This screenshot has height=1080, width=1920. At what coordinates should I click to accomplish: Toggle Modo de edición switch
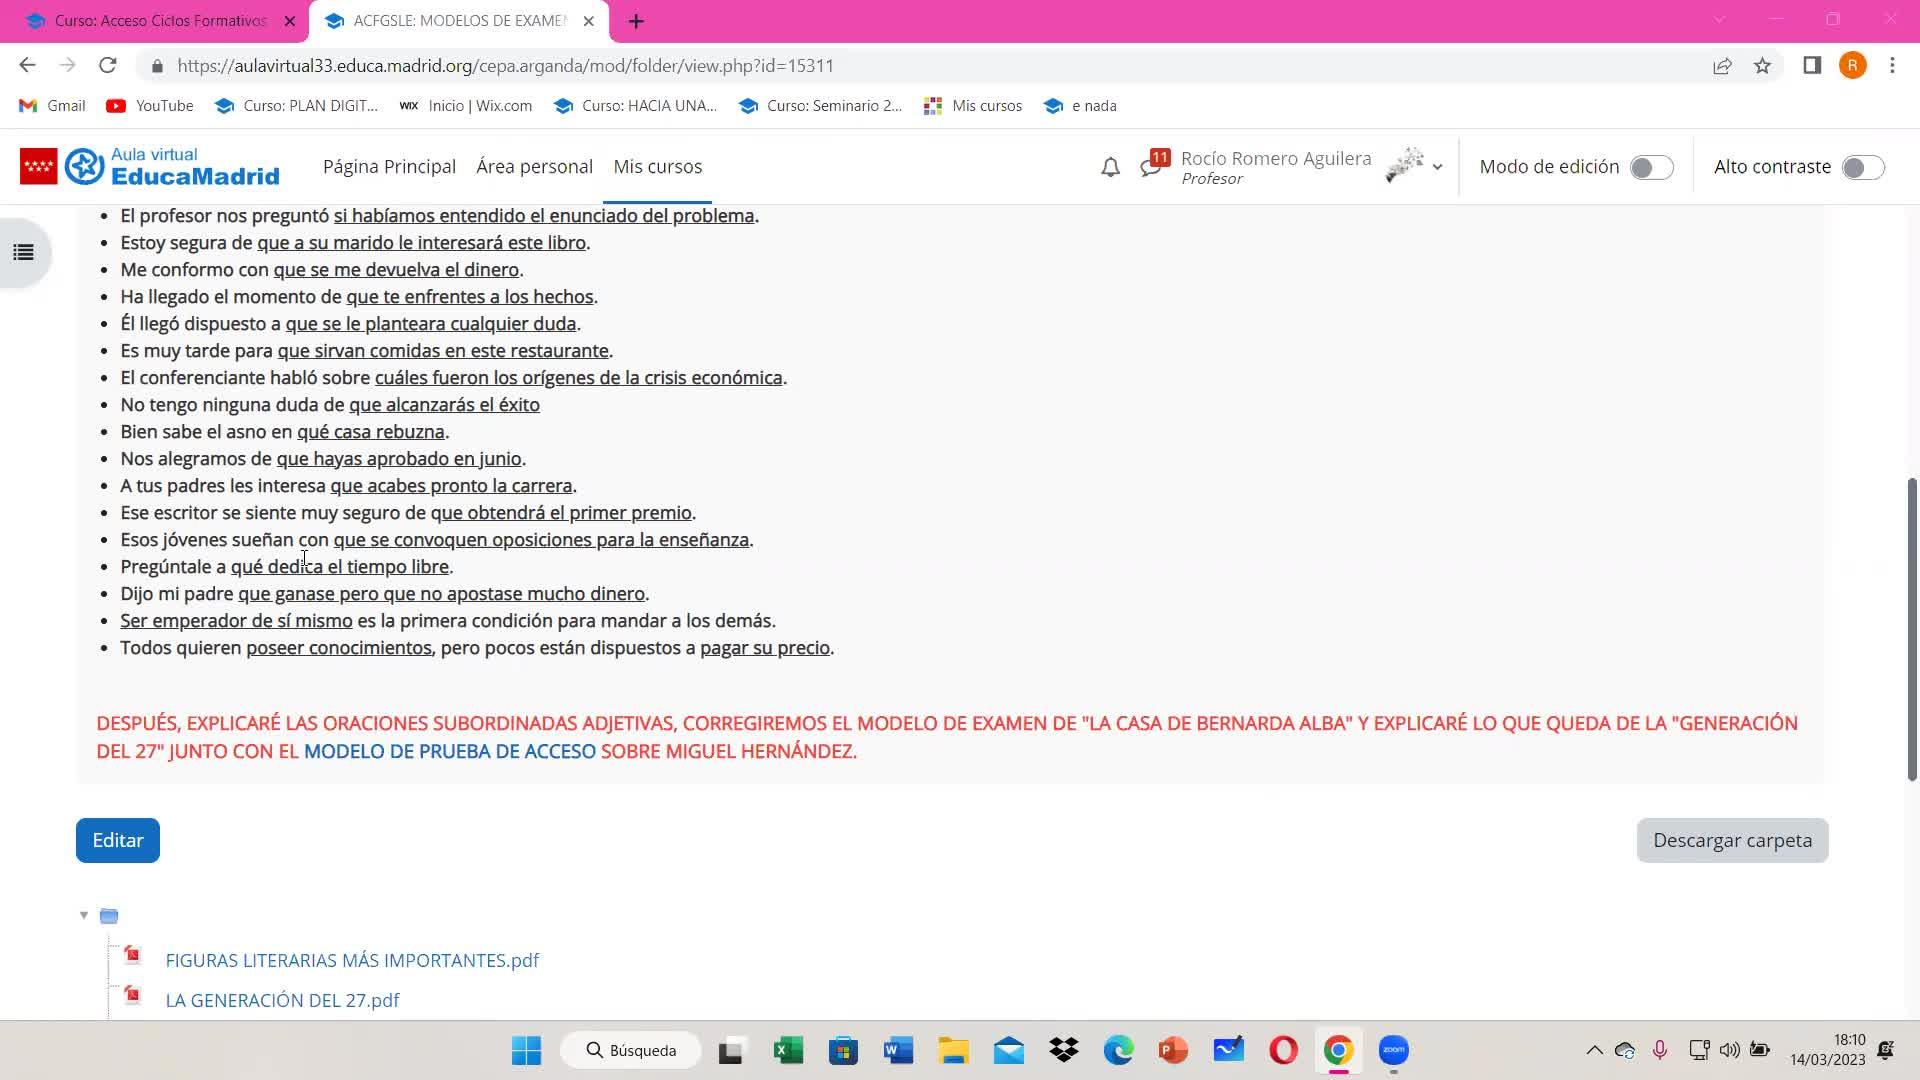pos(1651,167)
